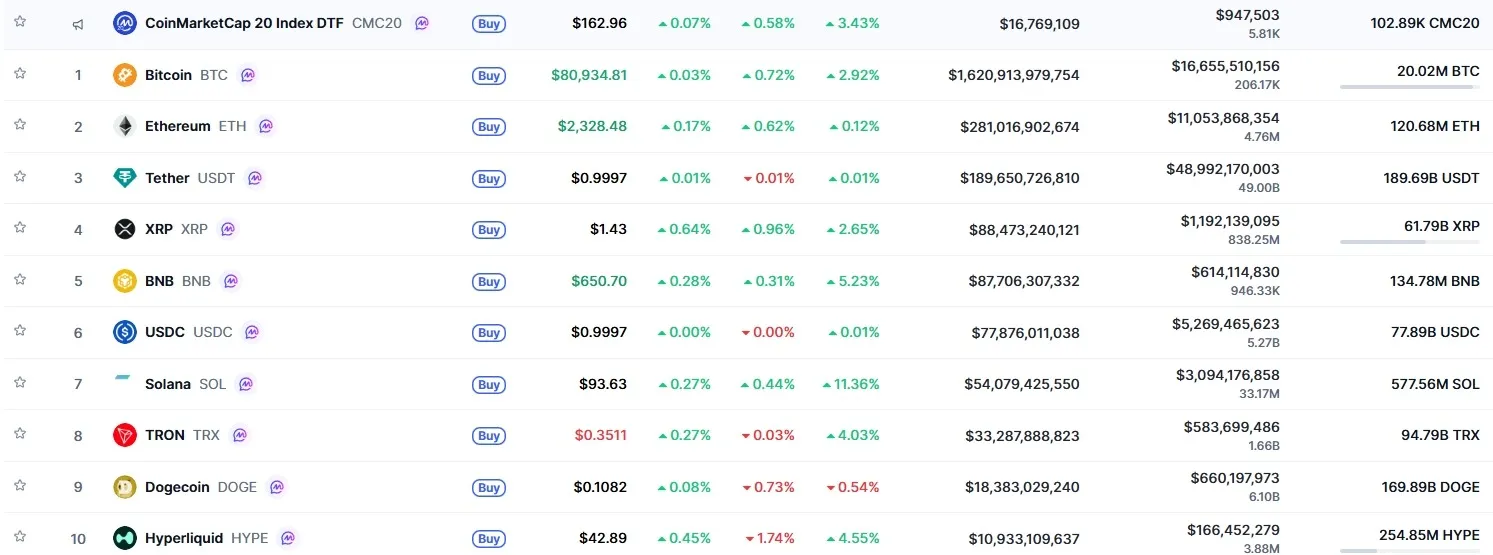Viewport: 1493px width, 555px height.
Task: Click the purple chart badge beside XRP
Action: [228, 229]
